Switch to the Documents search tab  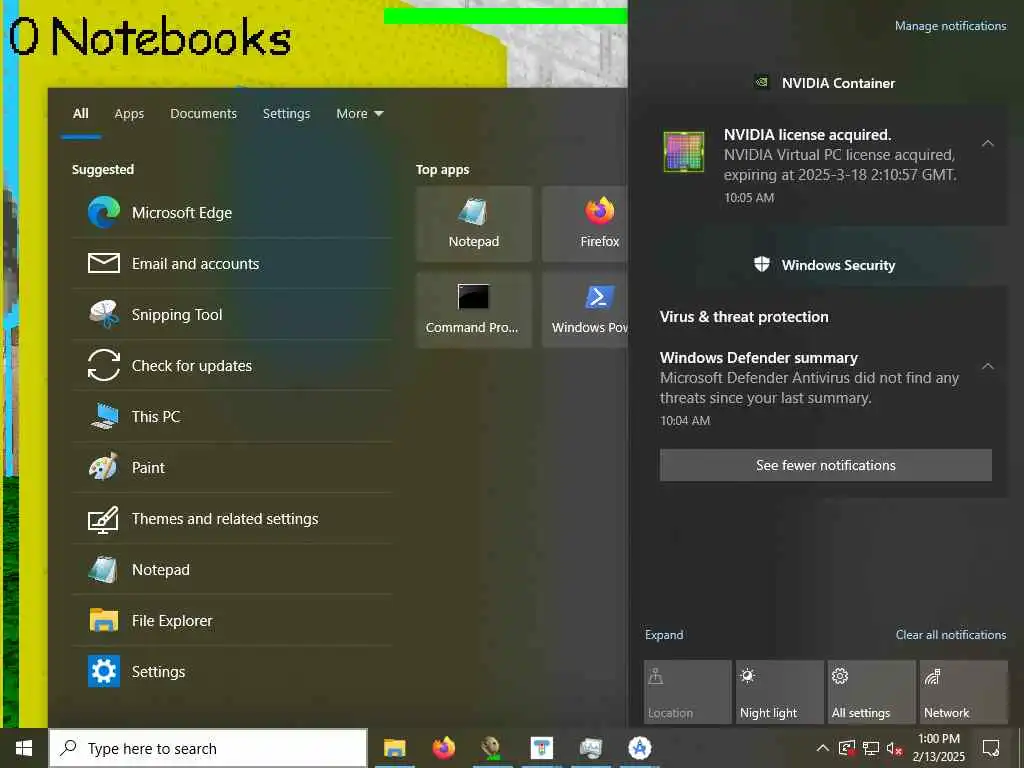click(x=203, y=114)
